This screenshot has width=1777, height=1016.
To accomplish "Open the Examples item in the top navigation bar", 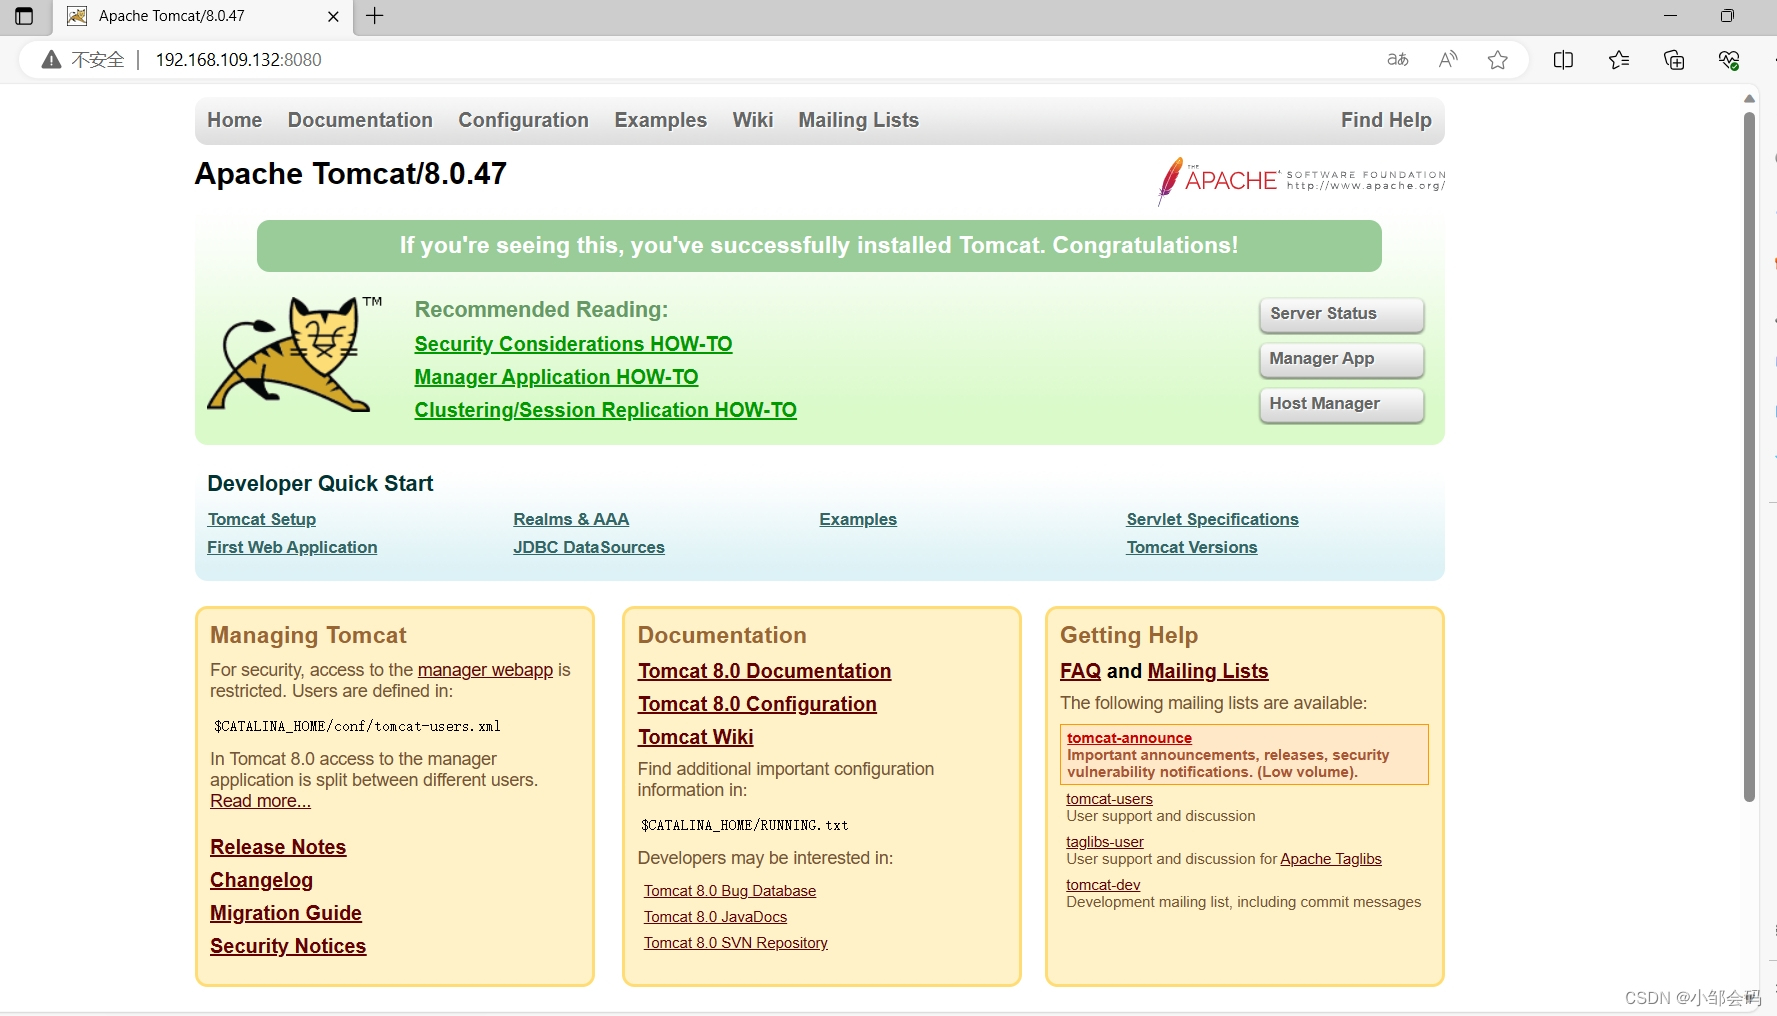I will [660, 120].
